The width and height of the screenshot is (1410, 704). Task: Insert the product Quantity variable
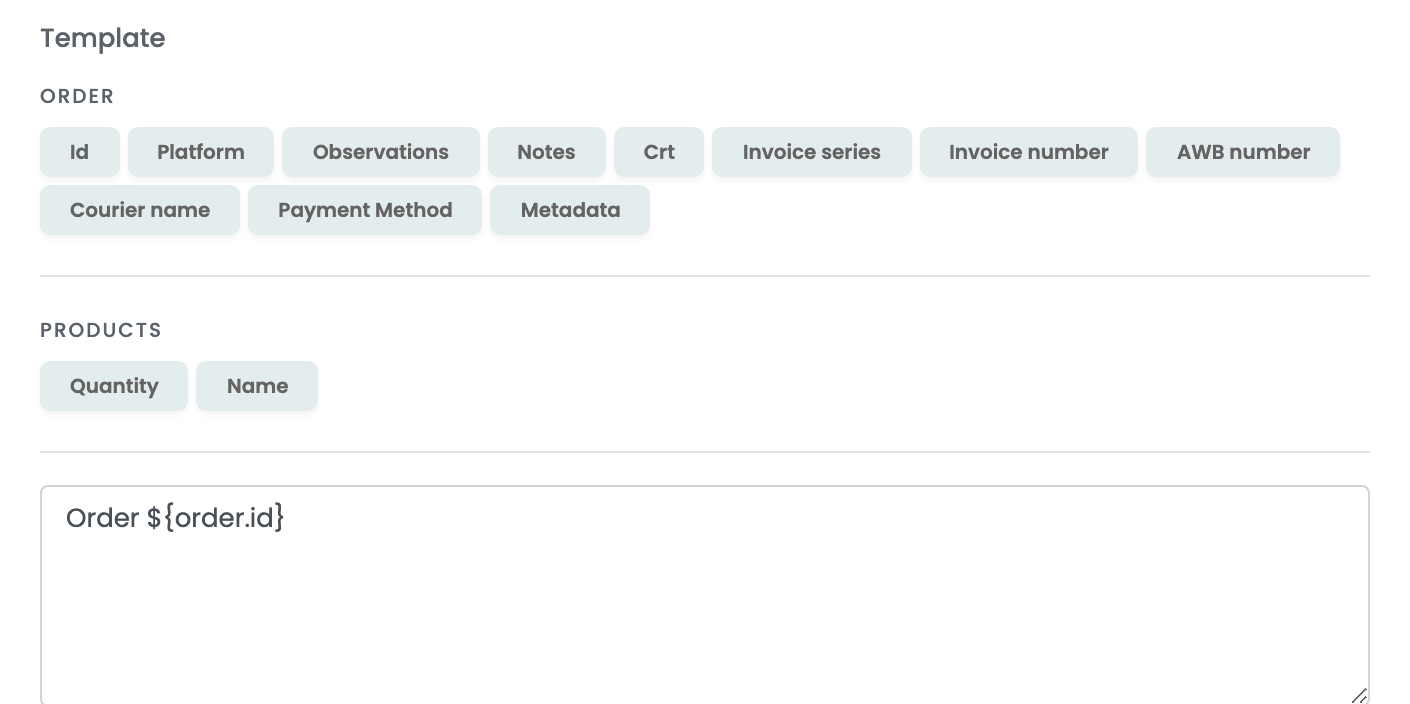coord(114,386)
